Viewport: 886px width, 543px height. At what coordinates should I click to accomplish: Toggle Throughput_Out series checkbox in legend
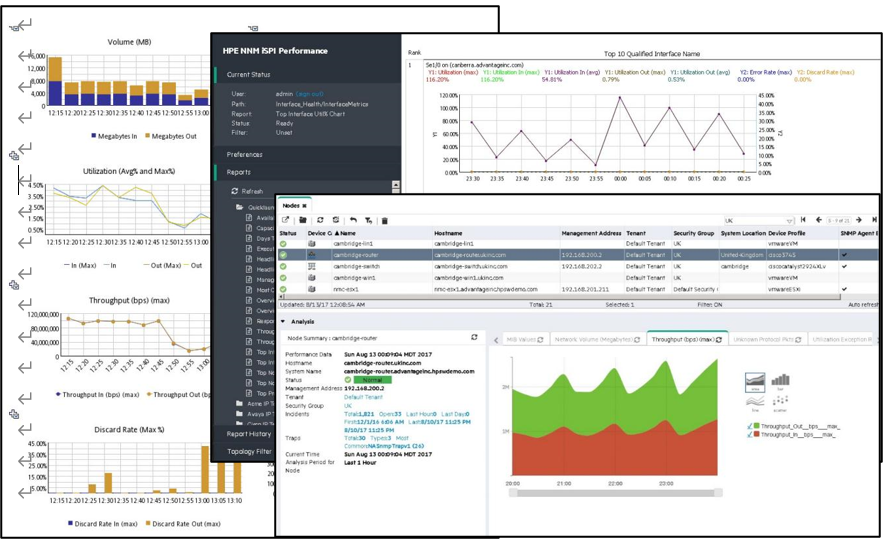click(750, 426)
